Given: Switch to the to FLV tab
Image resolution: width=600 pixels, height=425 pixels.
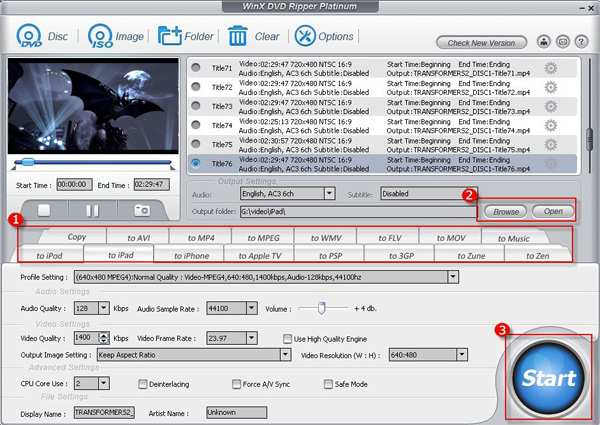Looking at the screenshot, I should pyautogui.click(x=390, y=238).
